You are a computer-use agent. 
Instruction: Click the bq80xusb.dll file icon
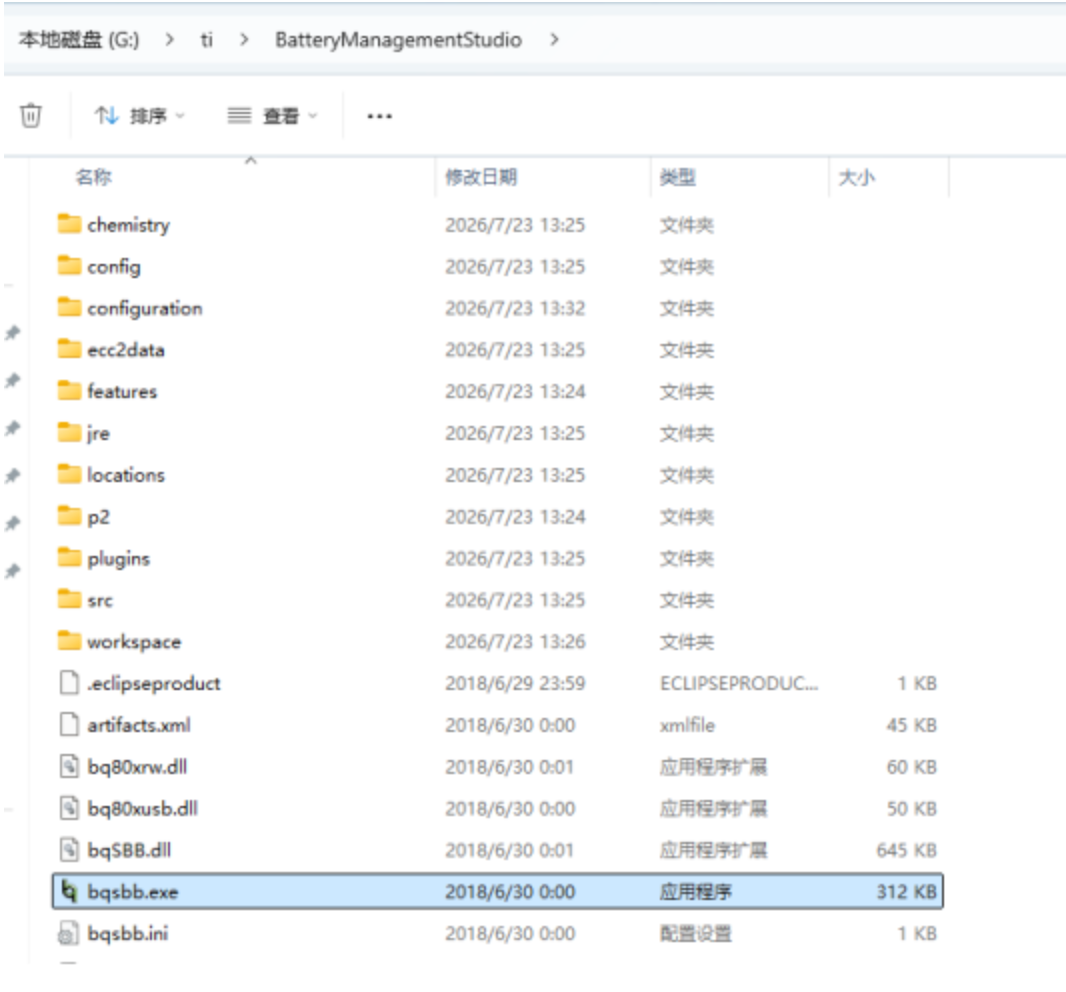pos(69,808)
